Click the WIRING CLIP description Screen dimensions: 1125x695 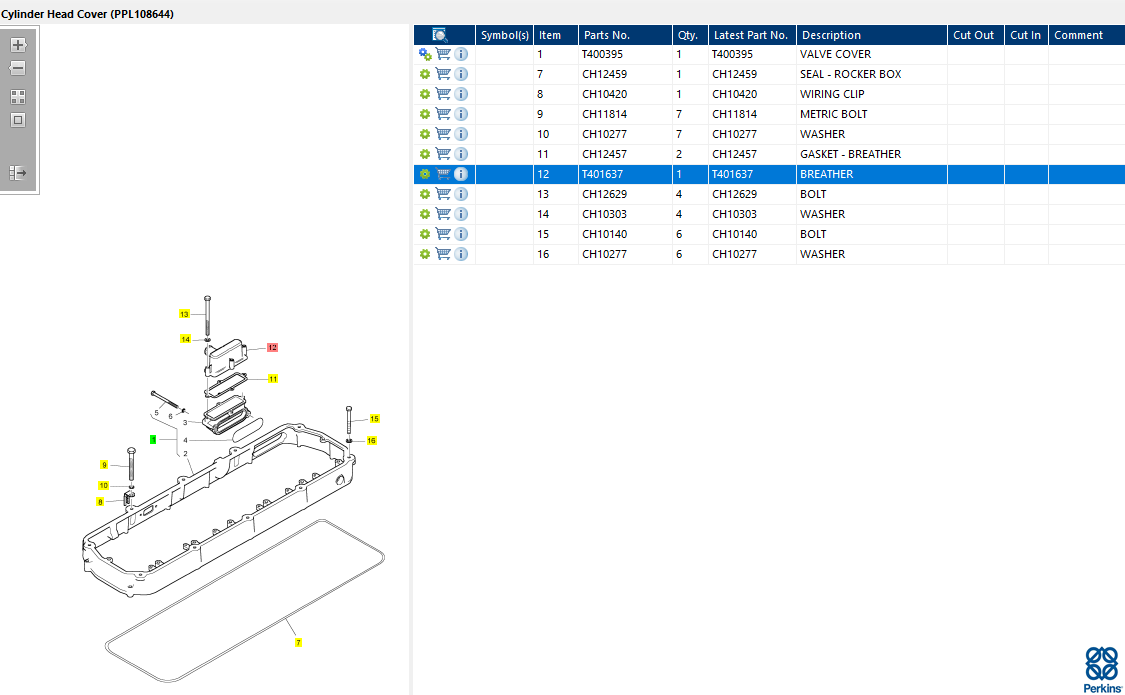click(832, 95)
